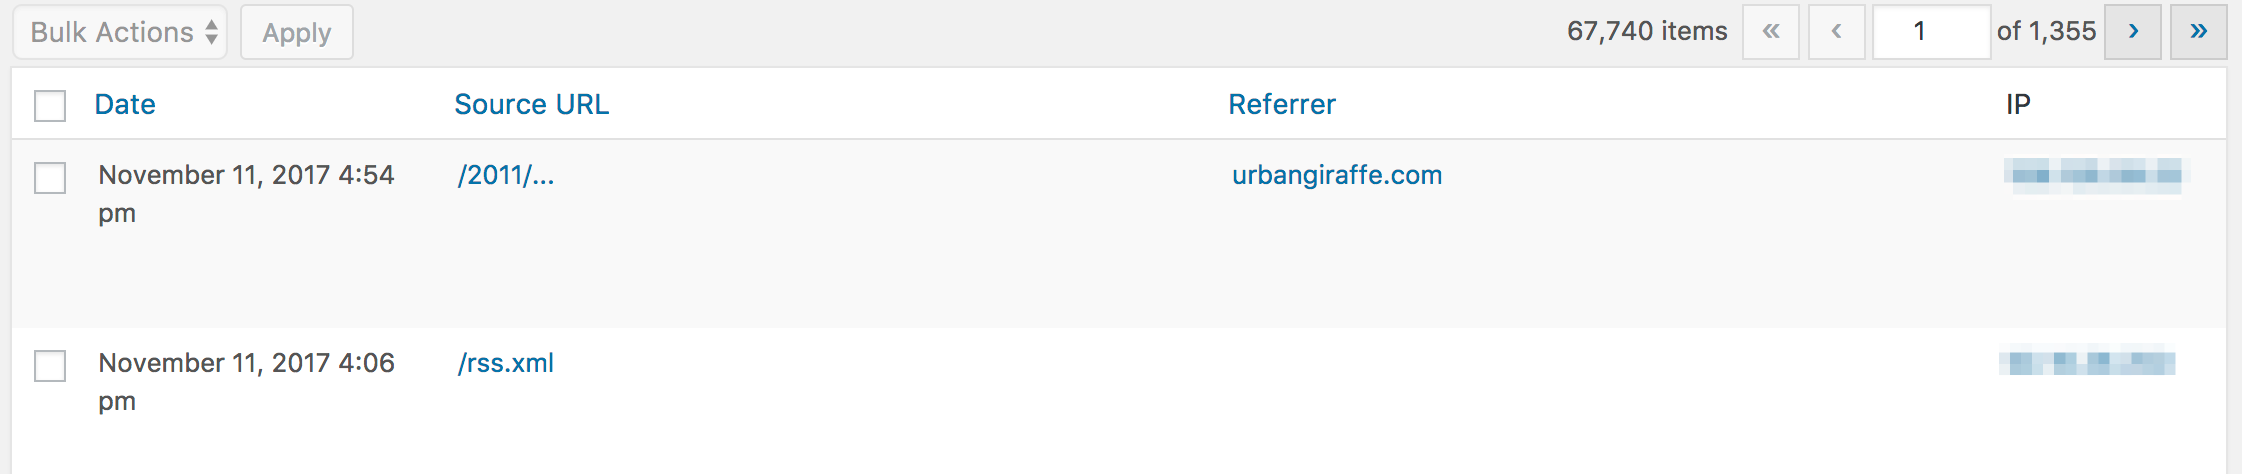Click the IP column header
This screenshot has width=2242, height=474.
pos(2018,104)
